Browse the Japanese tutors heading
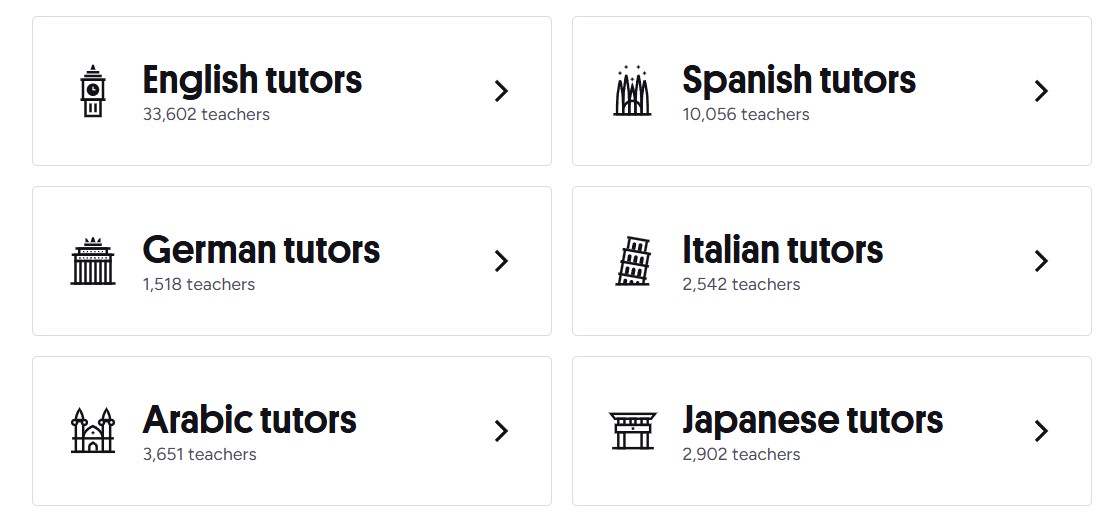Image resolution: width=1106 pixels, height=517 pixels. (812, 420)
